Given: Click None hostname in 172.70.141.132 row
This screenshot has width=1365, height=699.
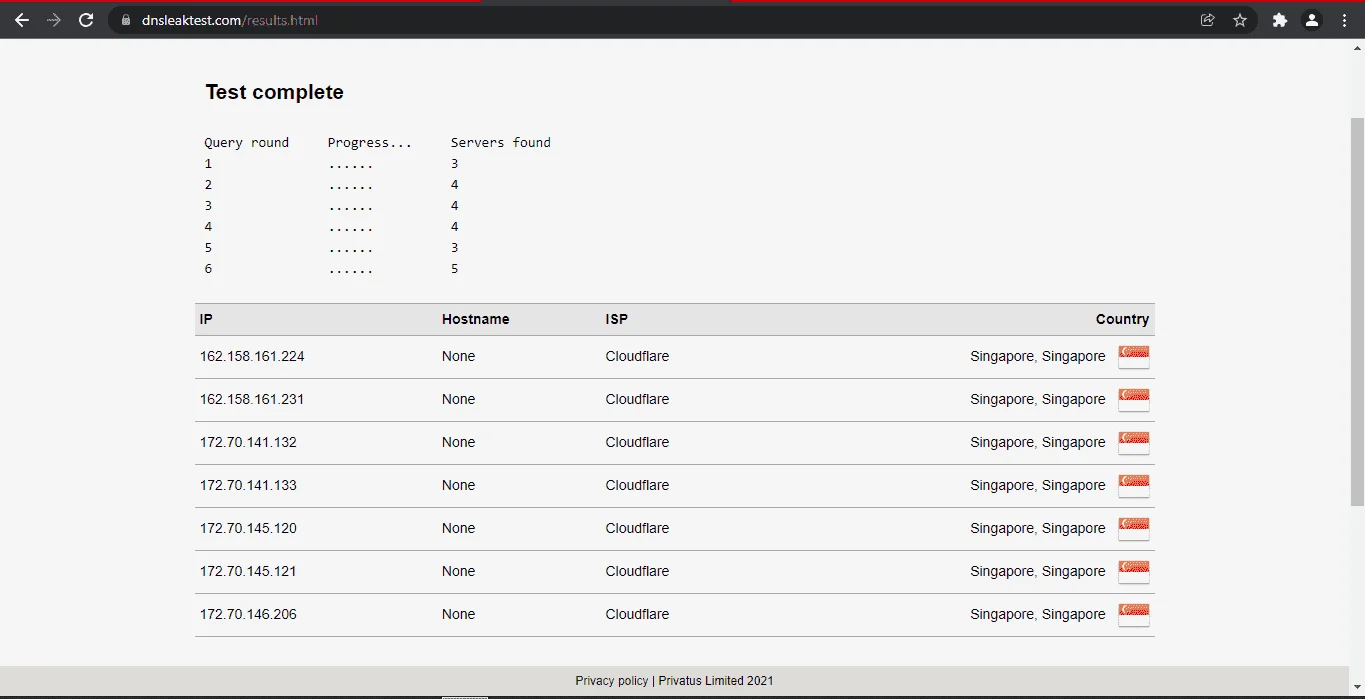Looking at the screenshot, I should tap(458, 443).
